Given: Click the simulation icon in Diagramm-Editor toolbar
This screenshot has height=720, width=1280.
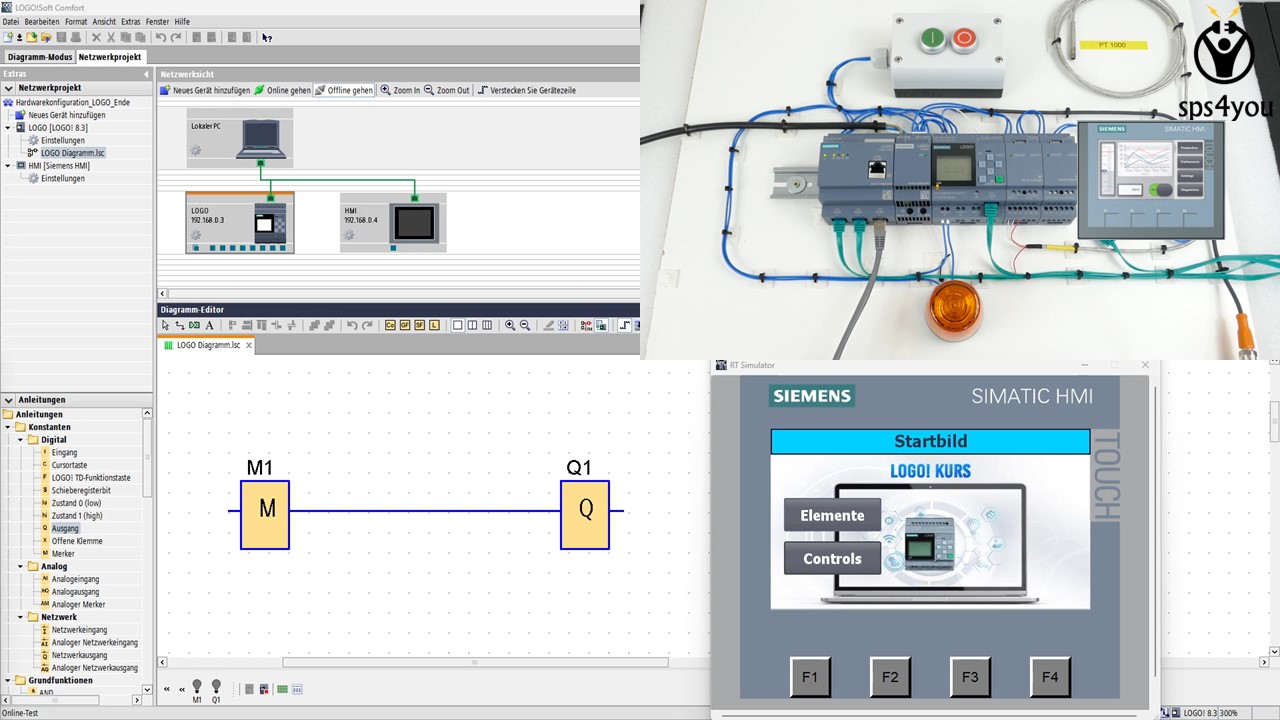Looking at the screenshot, I should pos(586,325).
